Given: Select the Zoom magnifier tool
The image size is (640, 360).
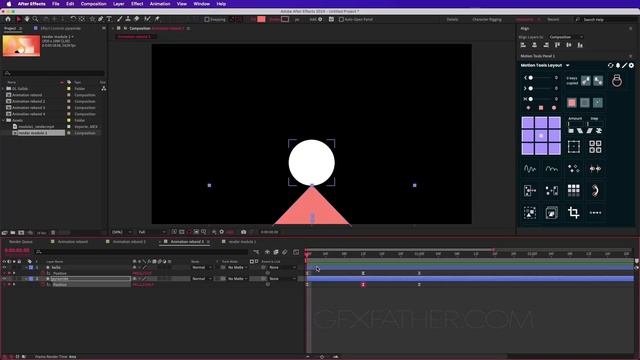Looking at the screenshot, I should 36,19.
